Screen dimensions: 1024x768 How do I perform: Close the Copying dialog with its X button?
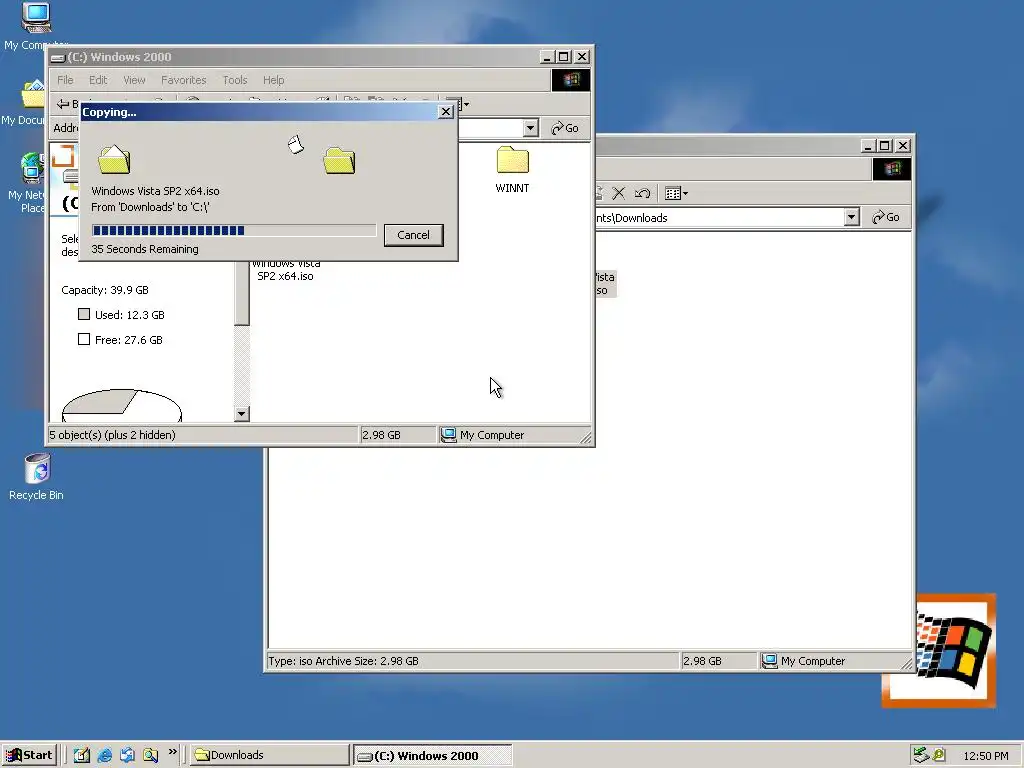[x=445, y=112]
